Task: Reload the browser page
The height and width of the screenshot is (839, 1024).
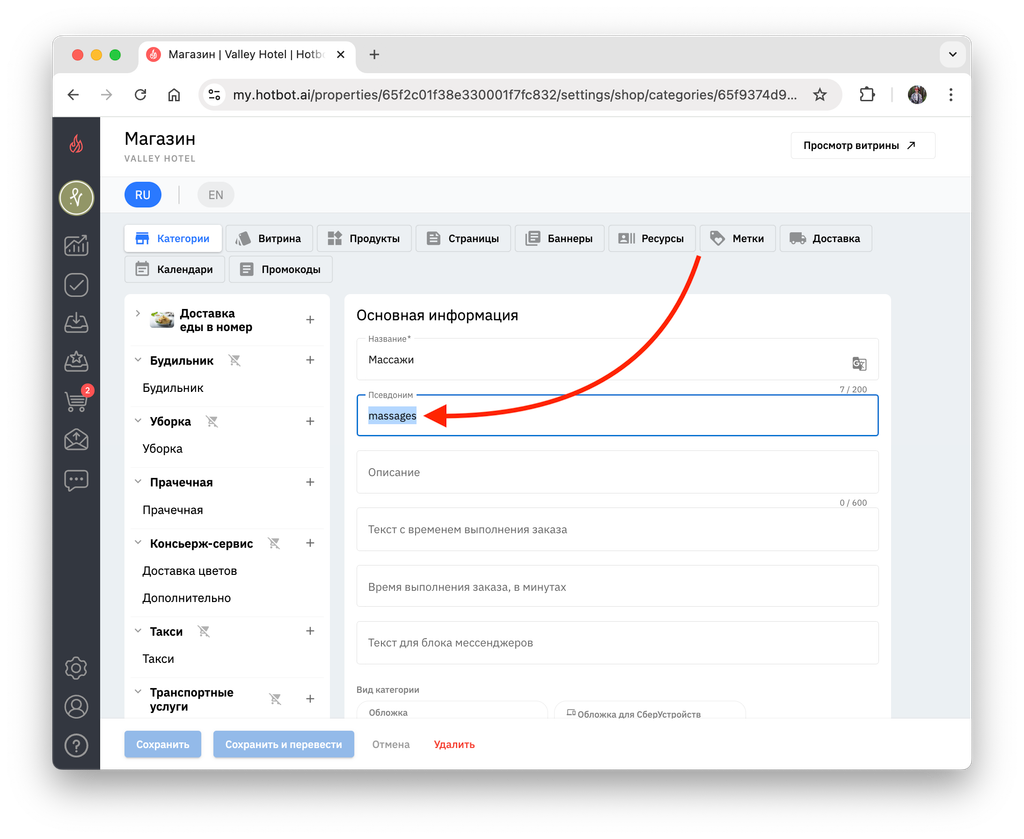Action: (140, 95)
